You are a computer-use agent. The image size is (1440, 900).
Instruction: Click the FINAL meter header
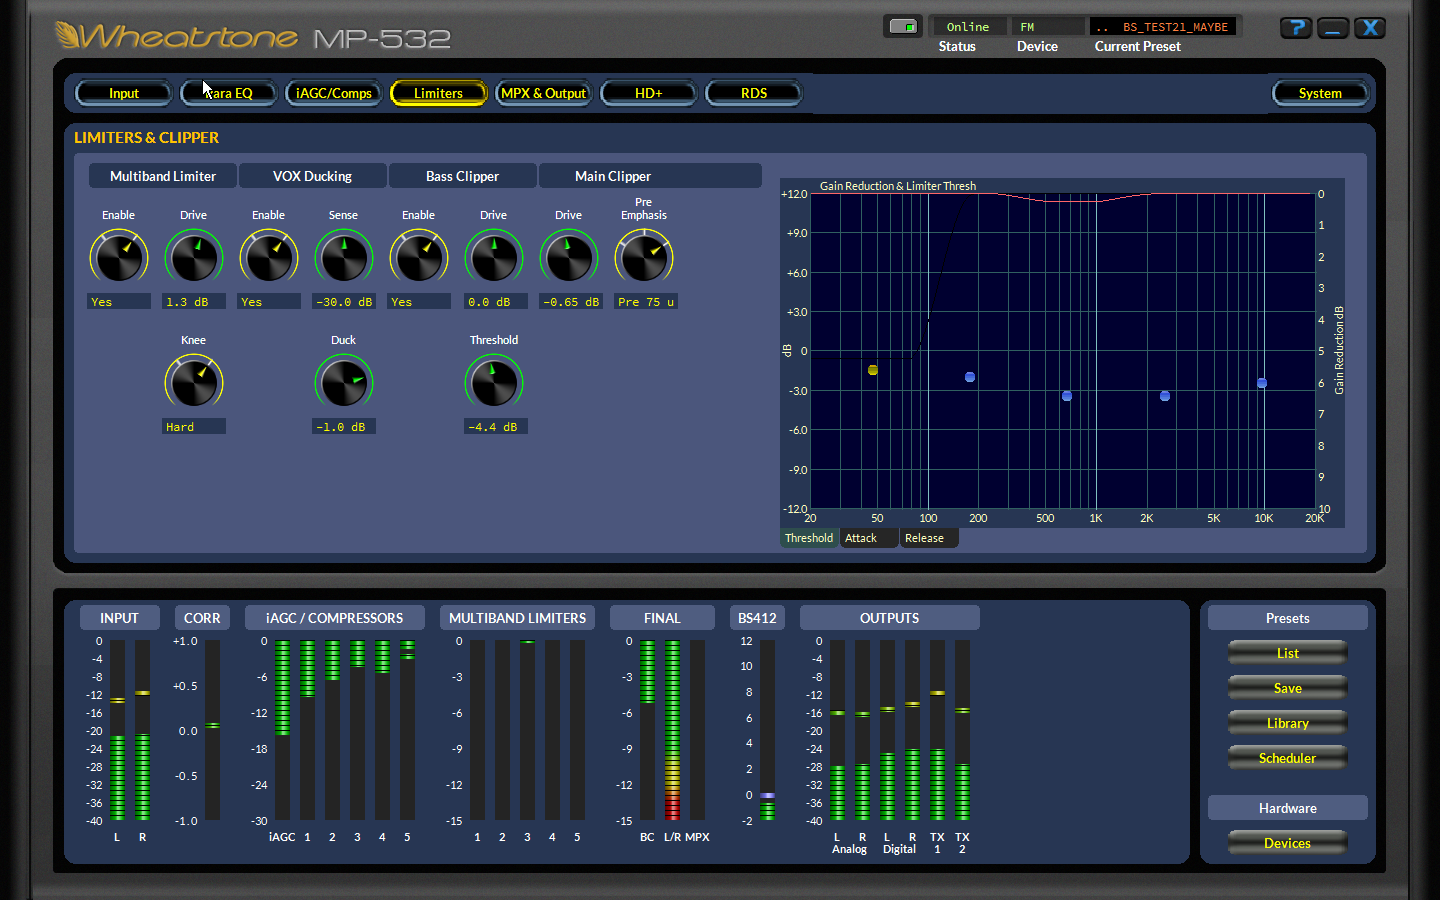click(x=662, y=618)
